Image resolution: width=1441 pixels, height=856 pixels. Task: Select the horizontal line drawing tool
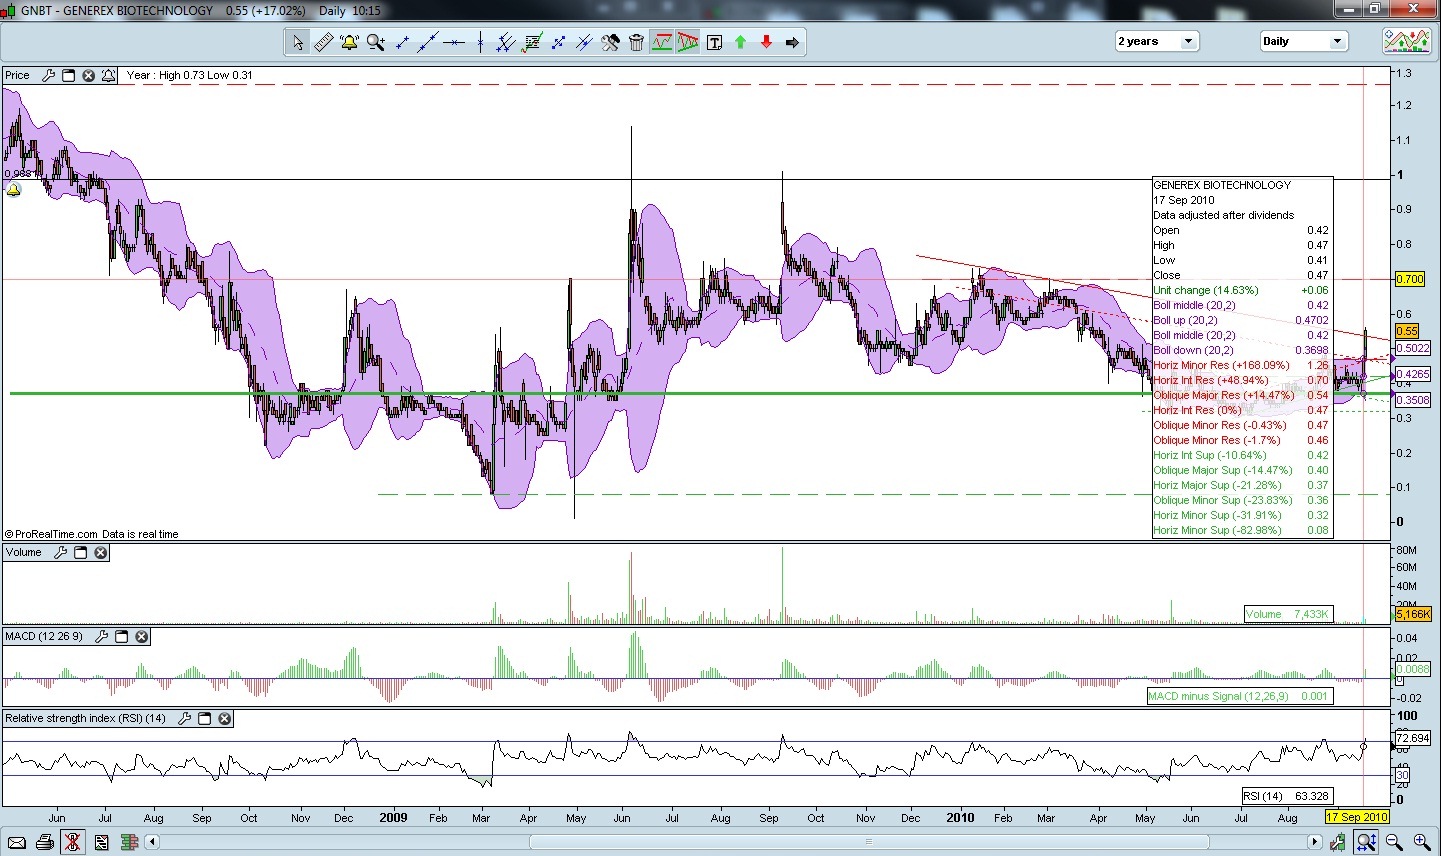point(454,42)
